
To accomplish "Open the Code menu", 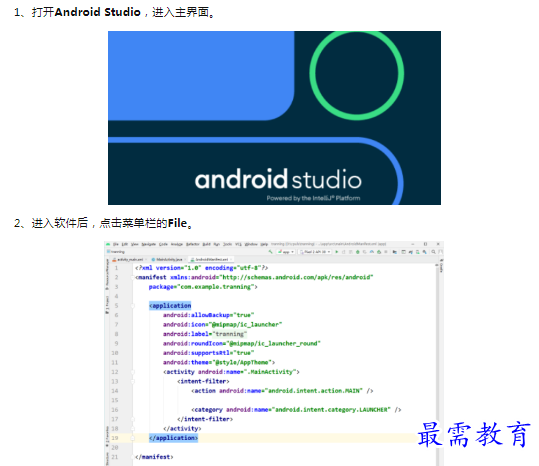I will 163,244.
